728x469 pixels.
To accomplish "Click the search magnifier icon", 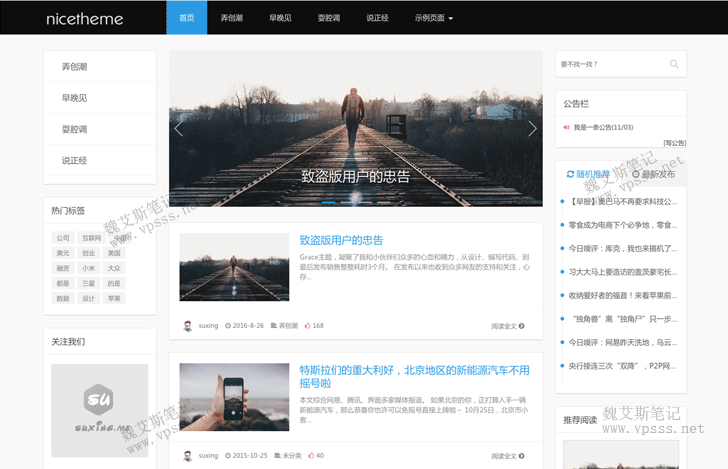I will [x=674, y=64].
